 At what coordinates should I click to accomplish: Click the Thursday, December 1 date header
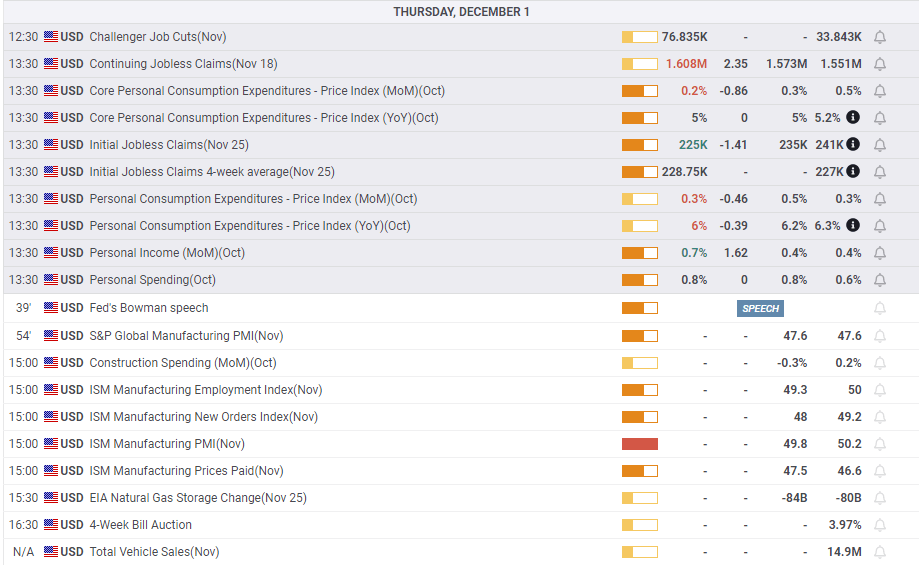(x=461, y=12)
